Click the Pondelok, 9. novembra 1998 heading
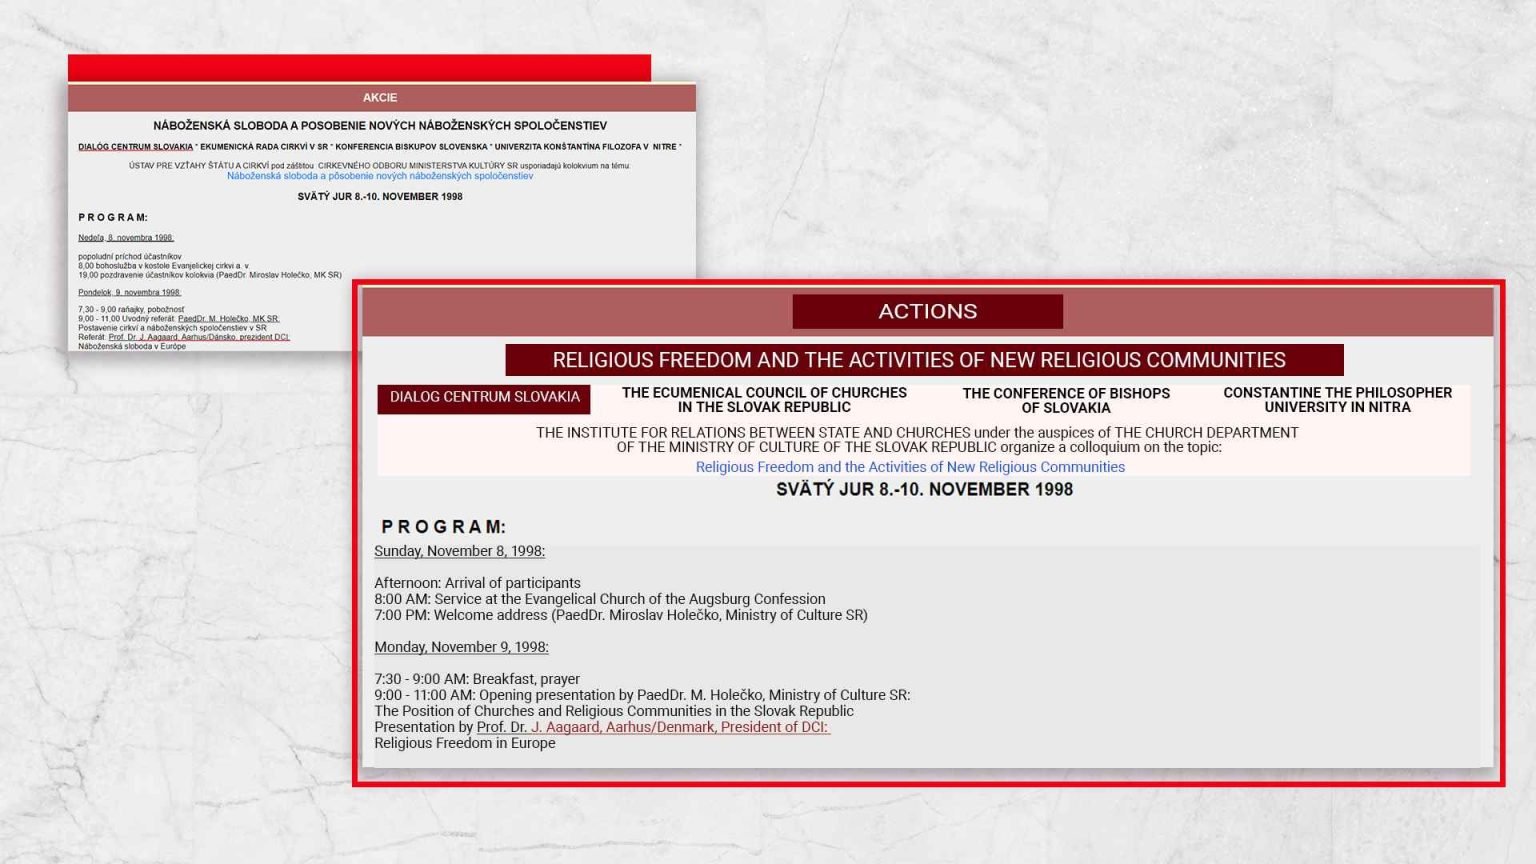1536x864 pixels. click(130, 293)
